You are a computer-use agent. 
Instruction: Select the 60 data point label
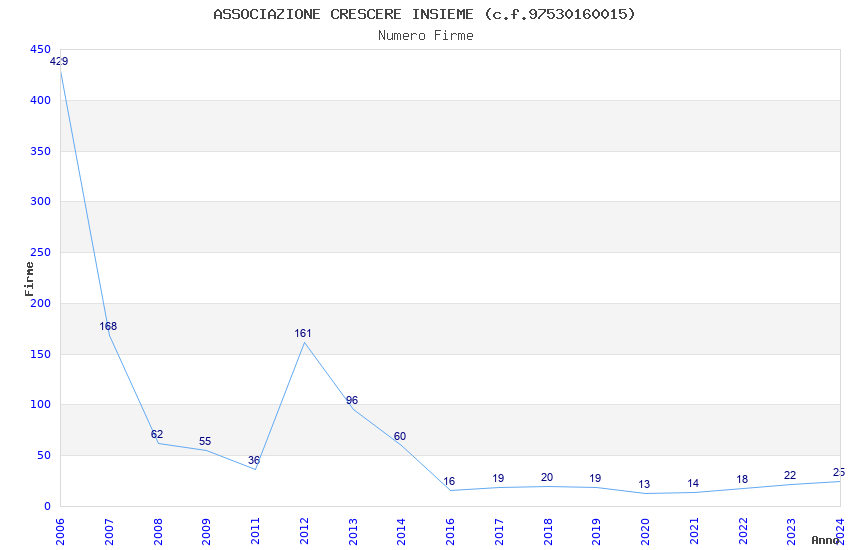click(x=400, y=436)
